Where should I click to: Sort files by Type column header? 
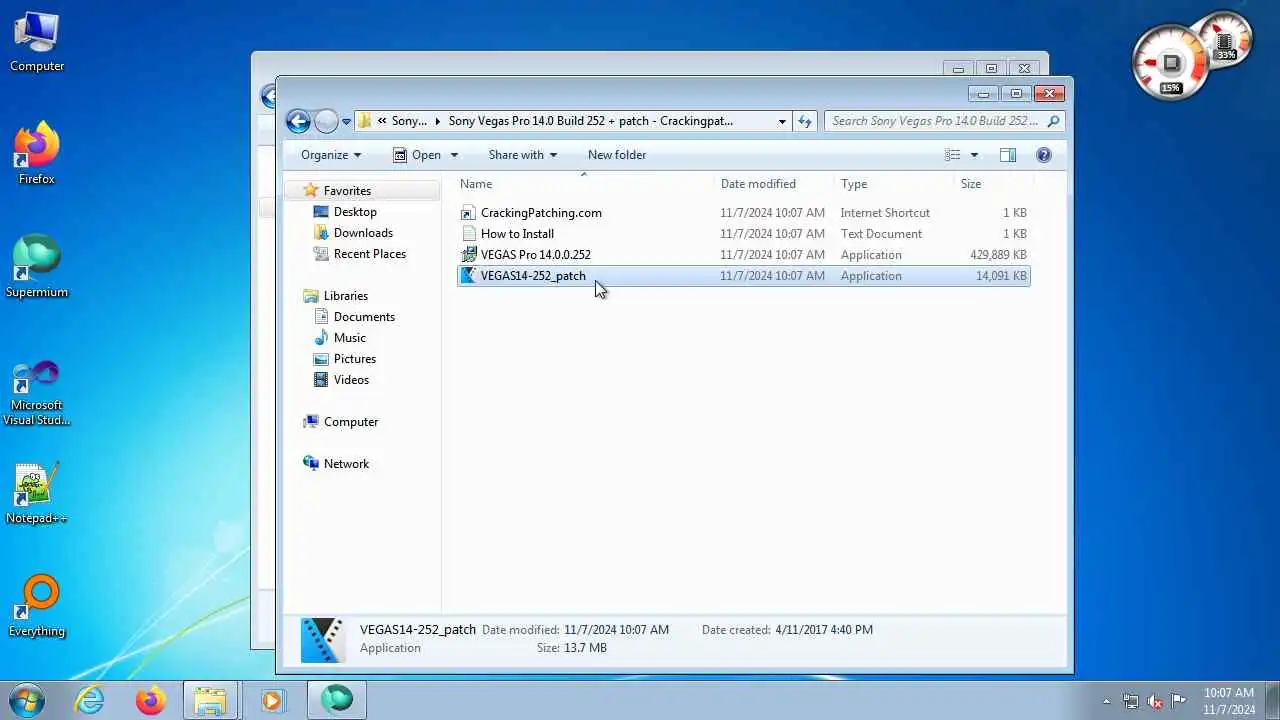tap(895, 184)
